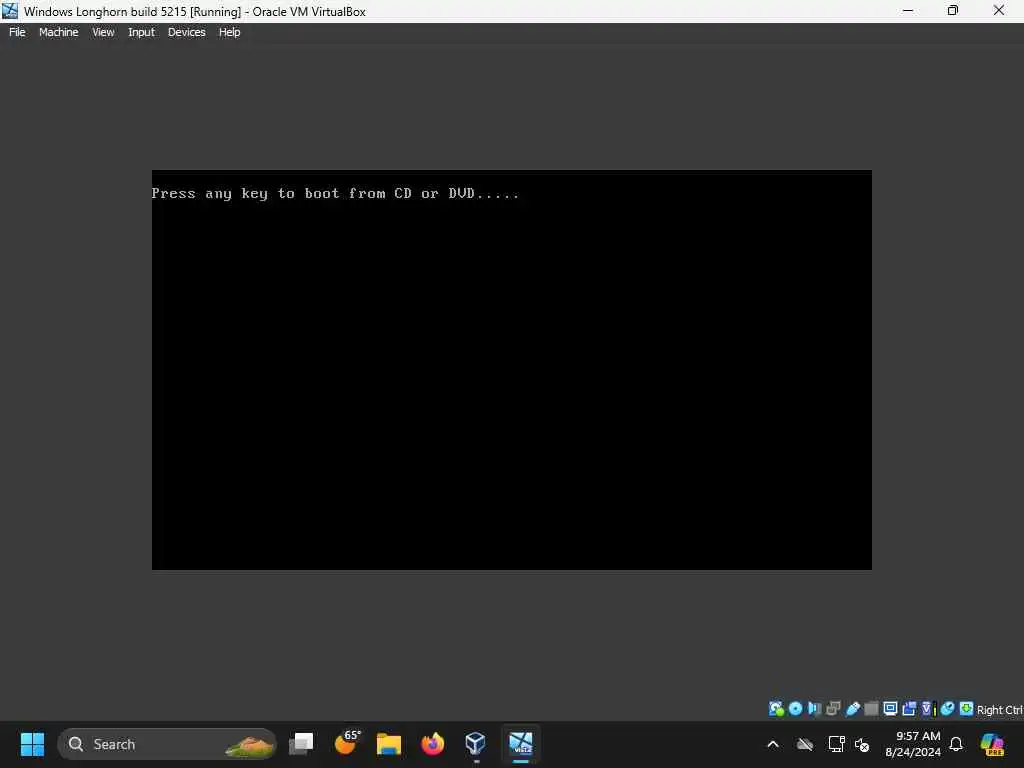Click the mouse integration status icon
This screenshot has height=768, width=1024.
(948, 709)
